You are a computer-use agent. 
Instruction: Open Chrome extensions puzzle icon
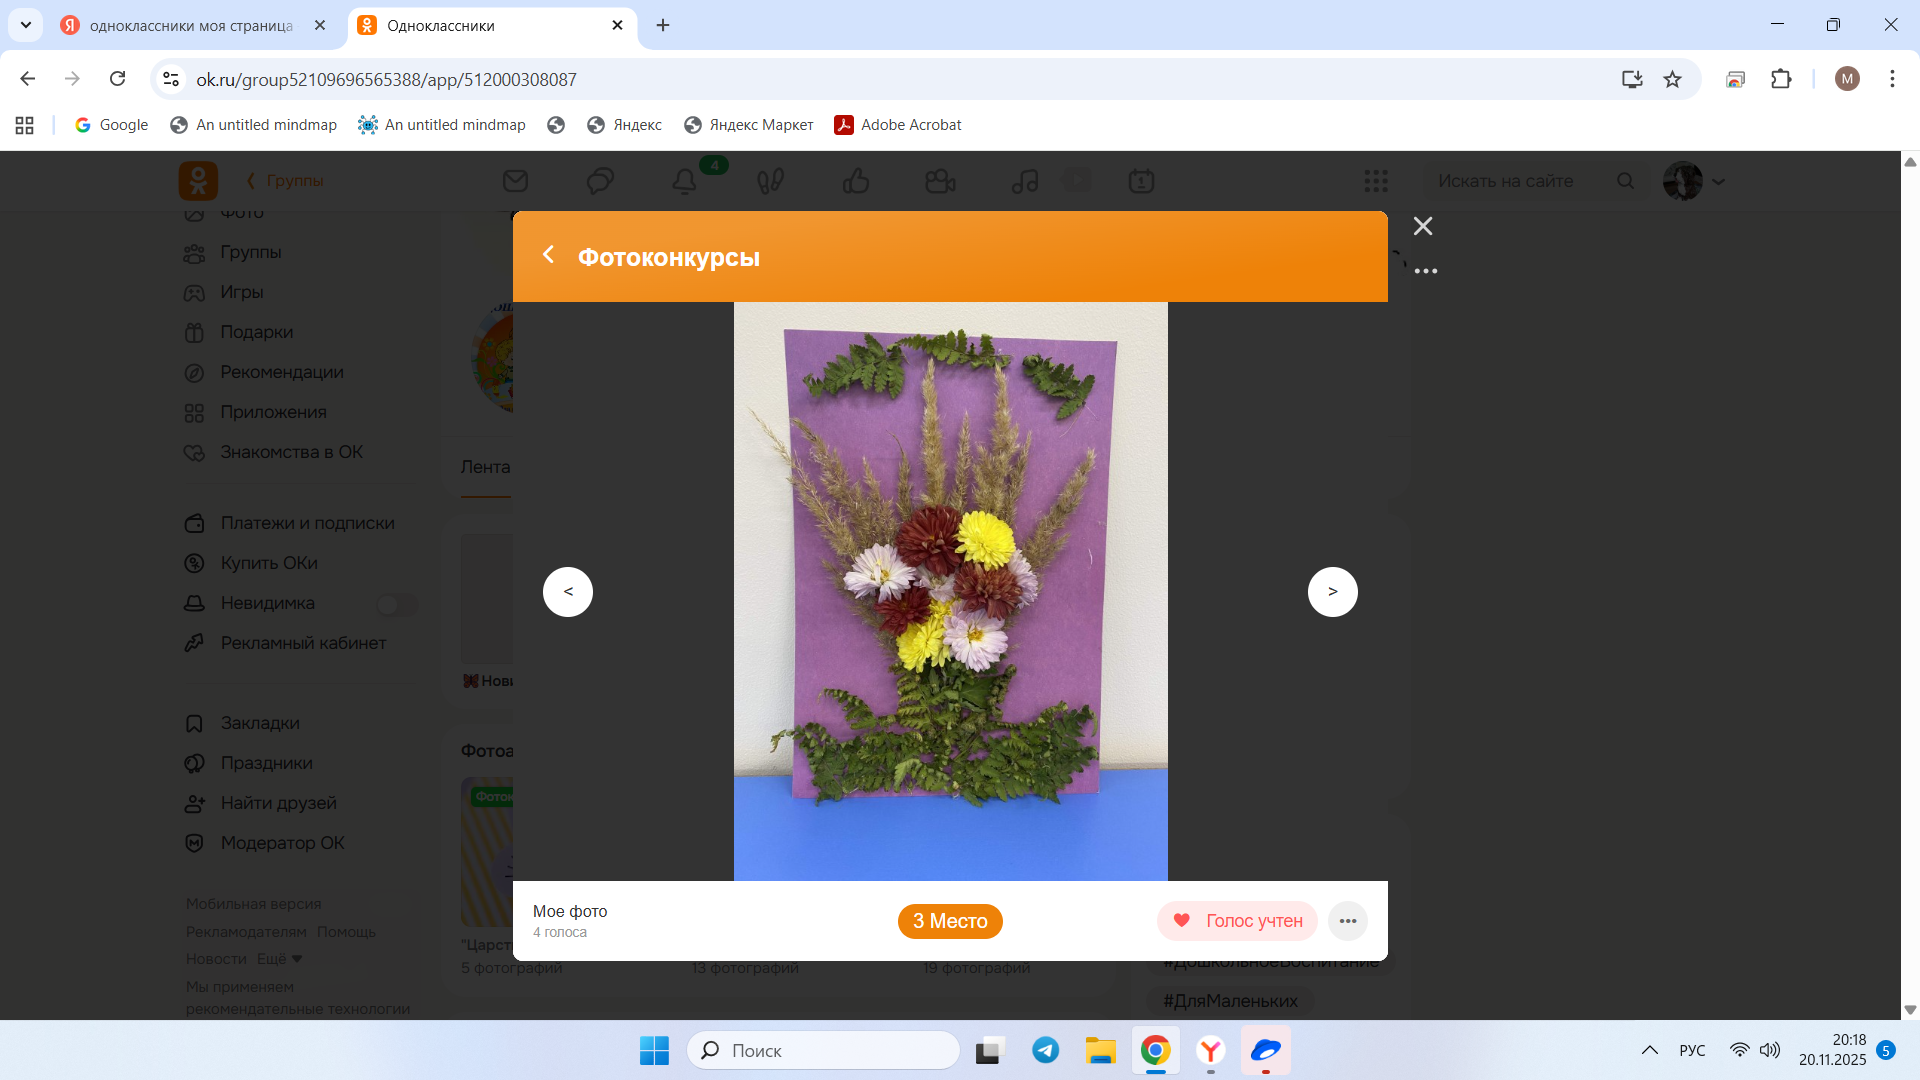[x=1781, y=79]
